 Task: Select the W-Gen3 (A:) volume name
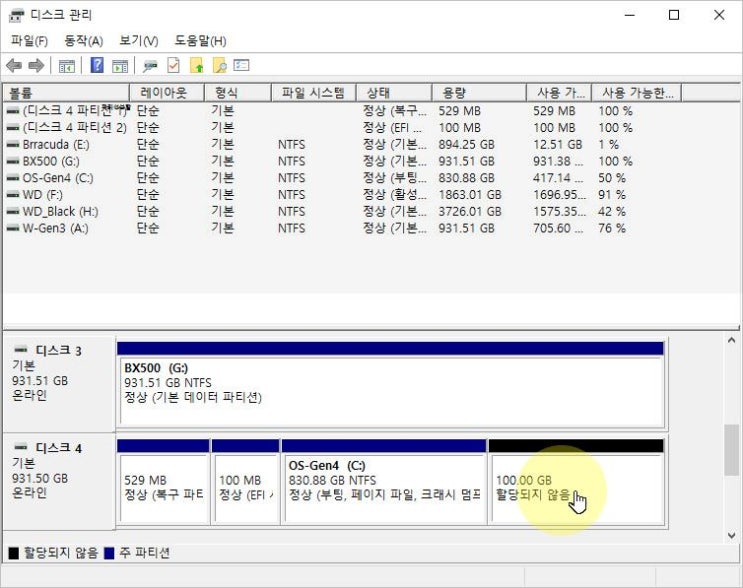(x=55, y=228)
